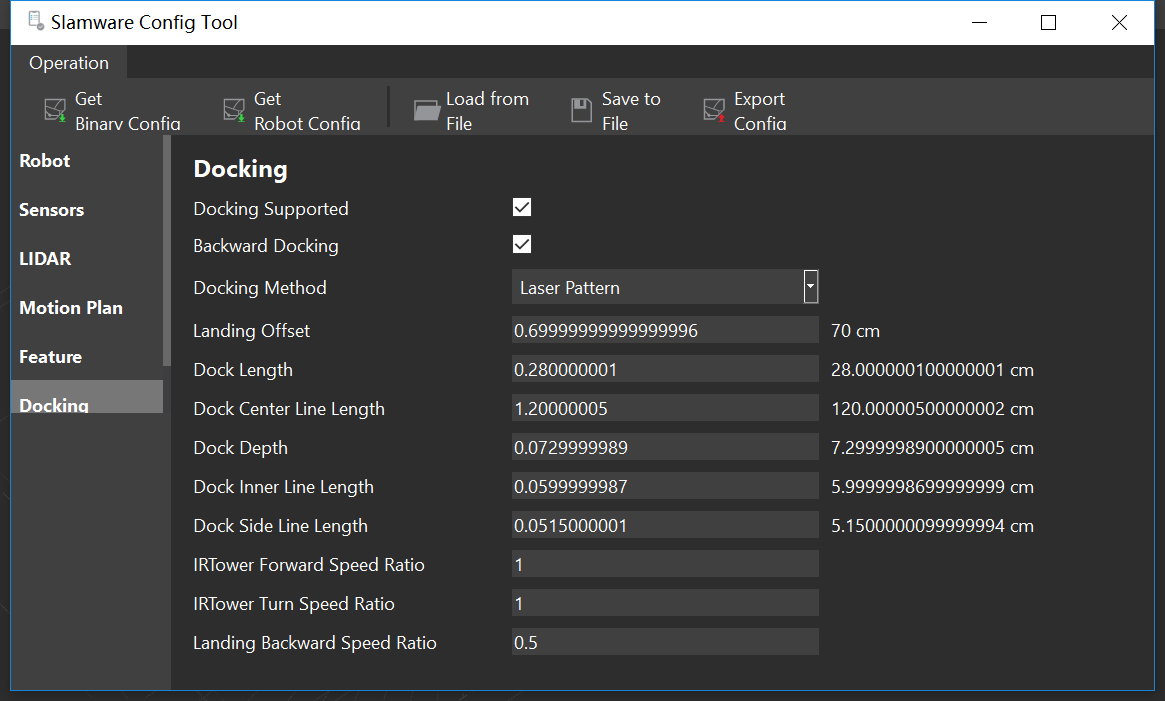Viewport: 1165px width, 701px height.
Task: Click the sidebar vertical scrollbar
Action: [166, 251]
